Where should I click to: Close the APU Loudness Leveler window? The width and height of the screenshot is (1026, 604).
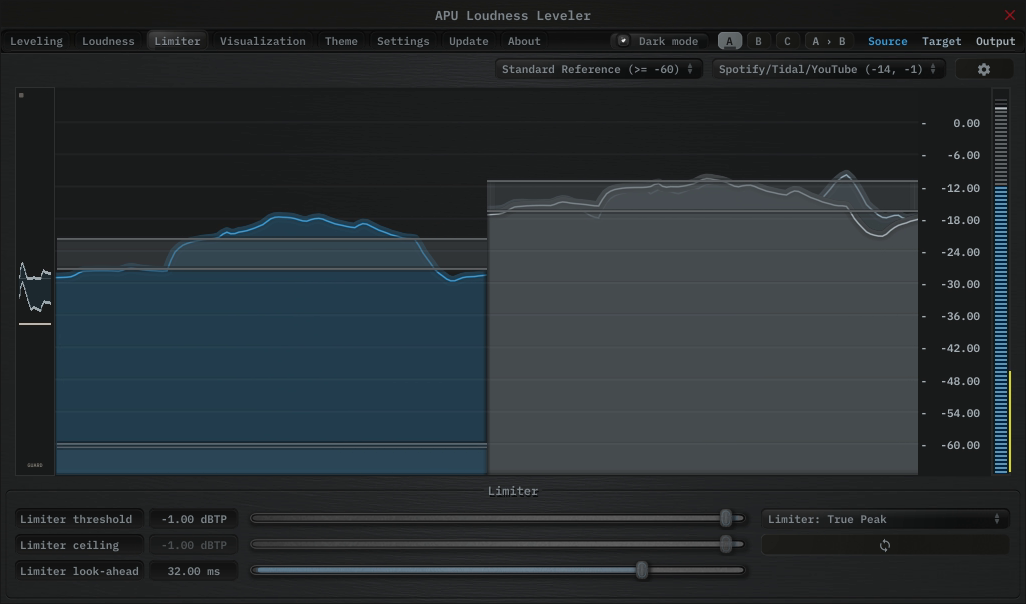(x=1009, y=15)
